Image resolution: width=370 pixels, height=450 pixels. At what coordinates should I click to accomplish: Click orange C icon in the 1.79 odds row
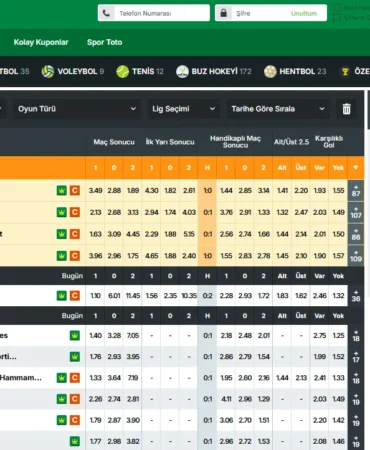tap(75, 420)
